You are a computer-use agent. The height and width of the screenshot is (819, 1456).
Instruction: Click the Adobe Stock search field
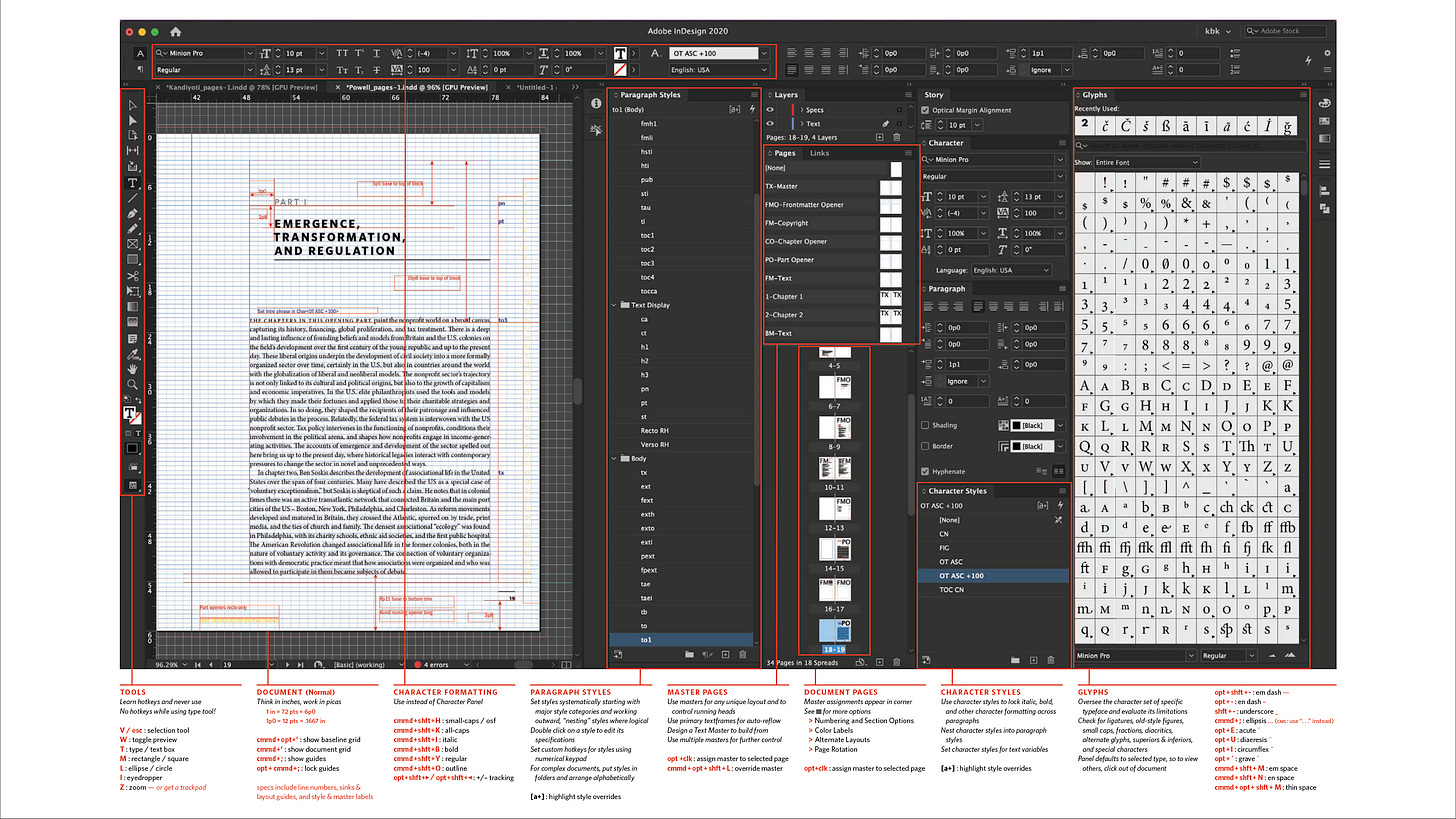(1285, 31)
